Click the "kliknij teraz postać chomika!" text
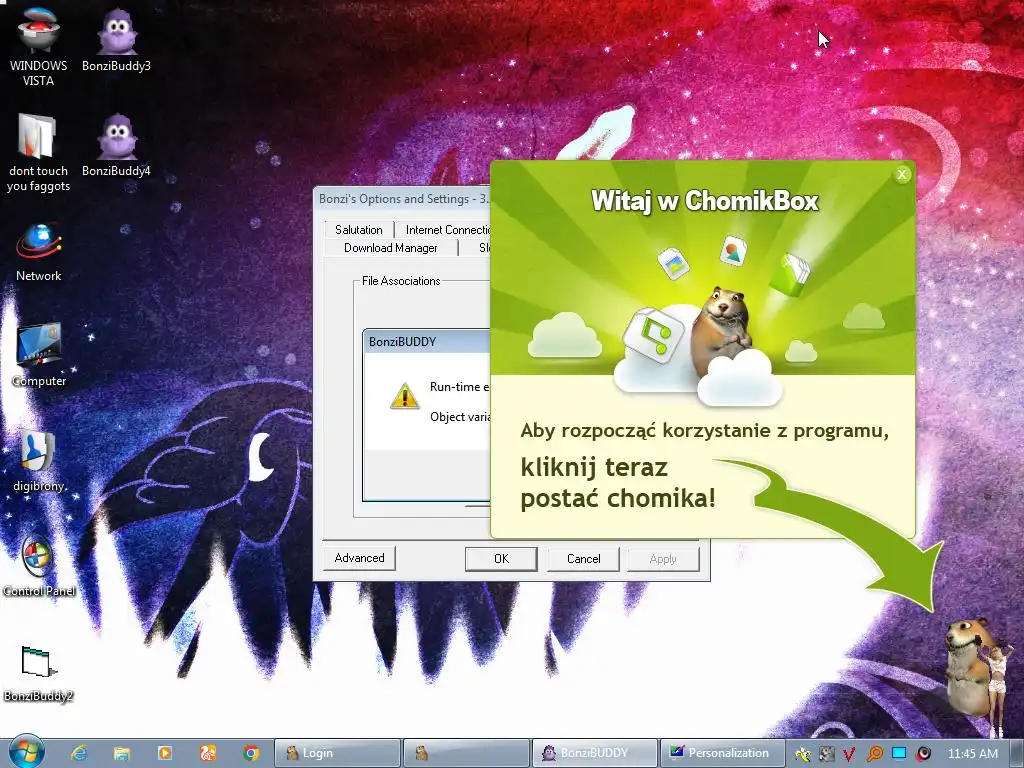Viewport: 1024px width, 768px height. (x=618, y=483)
